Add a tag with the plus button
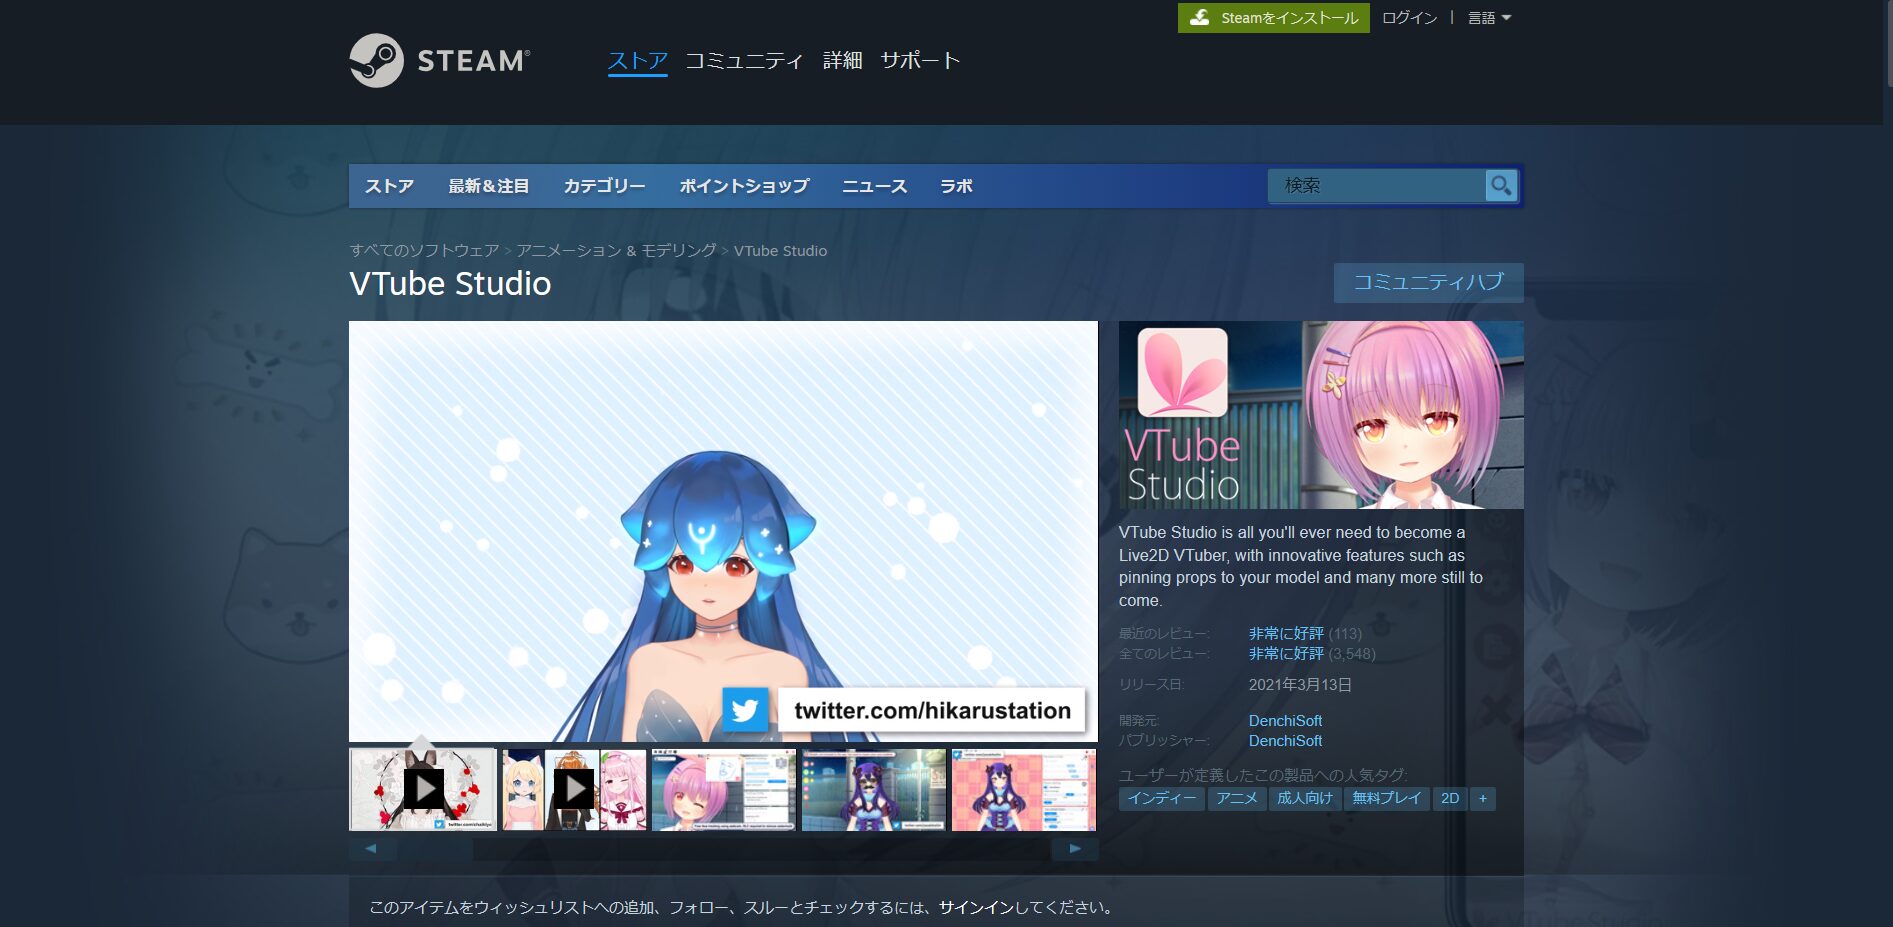Image resolution: width=1893 pixels, height=927 pixels. click(x=1483, y=798)
